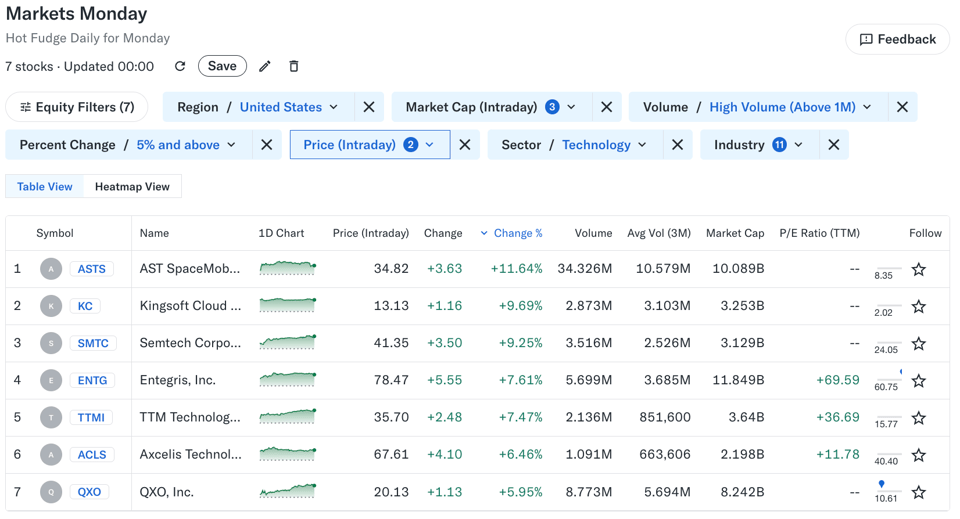Clear the Sector Technology filter

click(x=678, y=145)
